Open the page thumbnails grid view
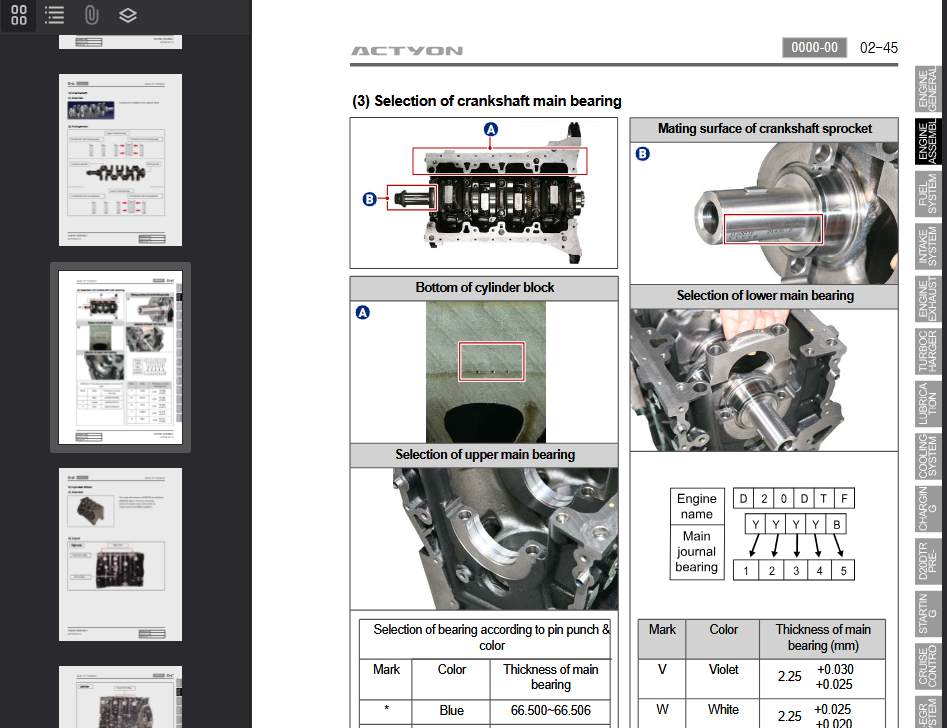947x728 pixels. point(19,15)
